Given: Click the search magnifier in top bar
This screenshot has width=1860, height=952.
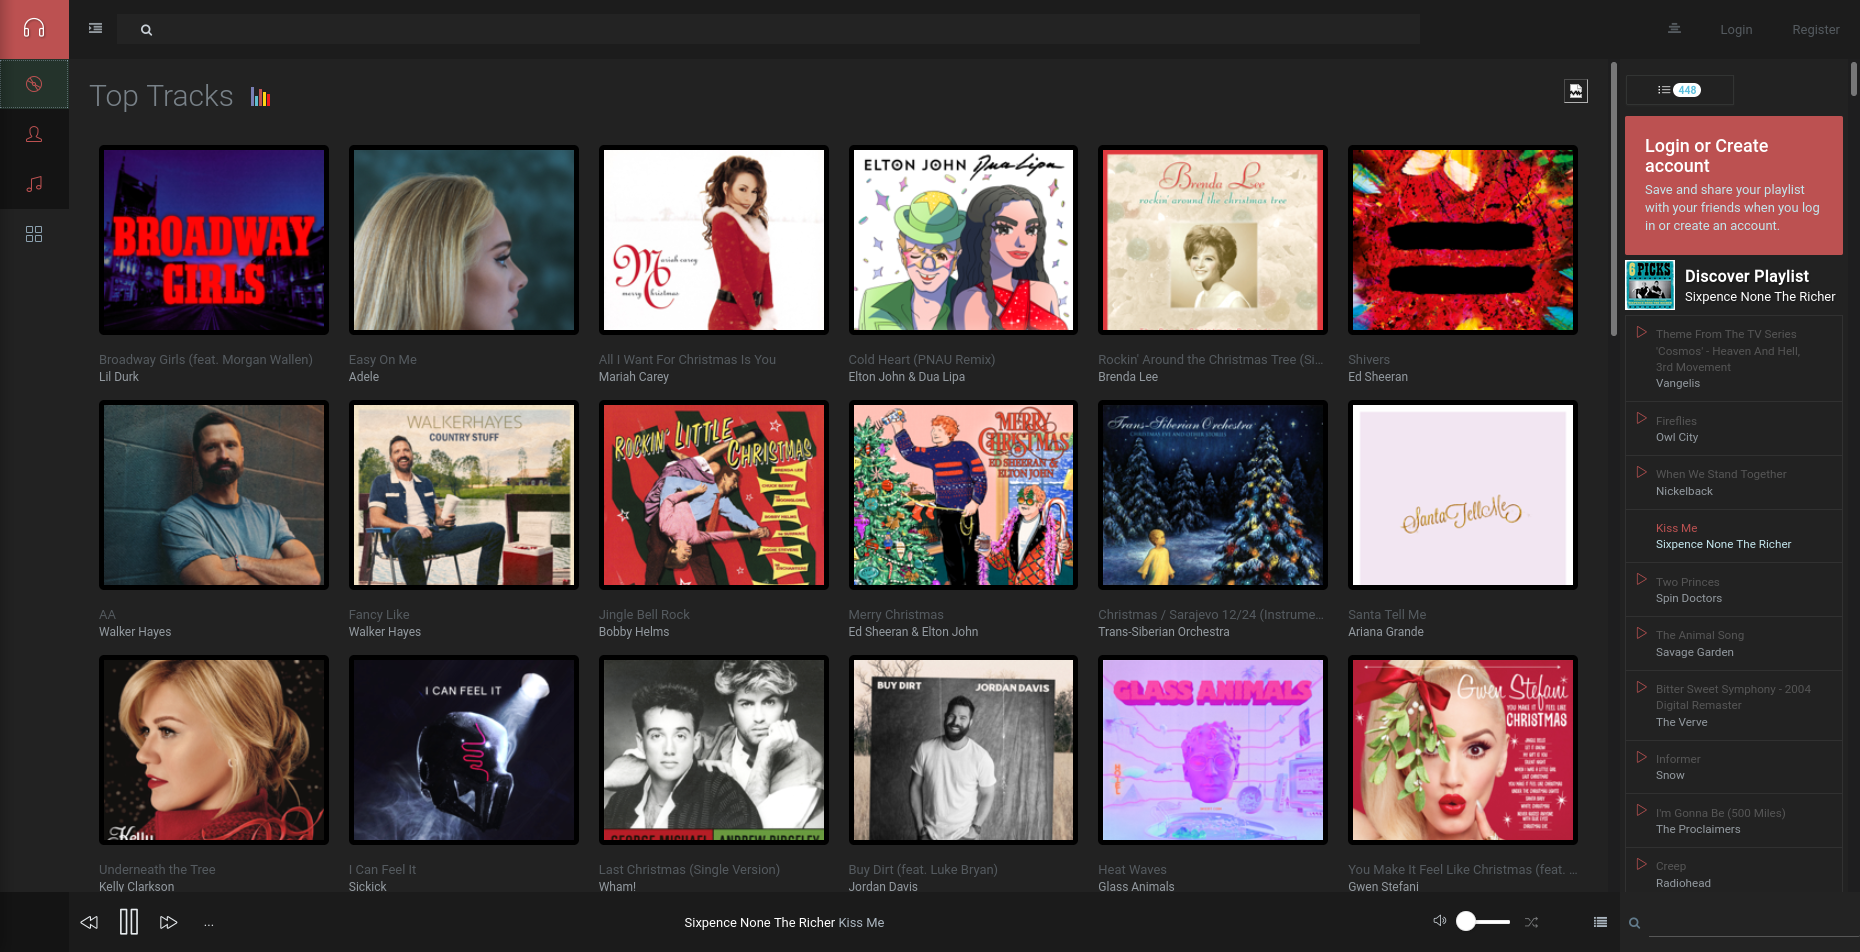Looking at the screenshot, I should coord(146,30).
